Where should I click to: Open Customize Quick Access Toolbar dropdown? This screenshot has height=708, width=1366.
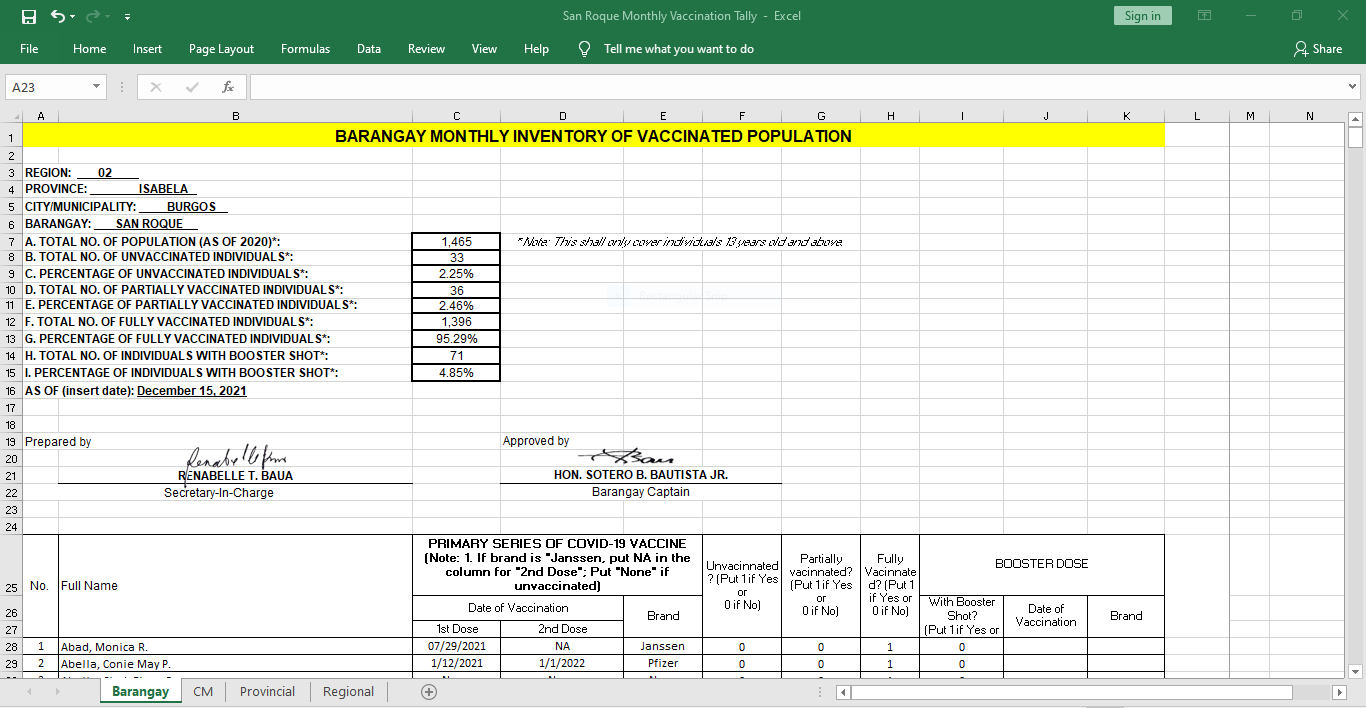[x=127, y=17]
